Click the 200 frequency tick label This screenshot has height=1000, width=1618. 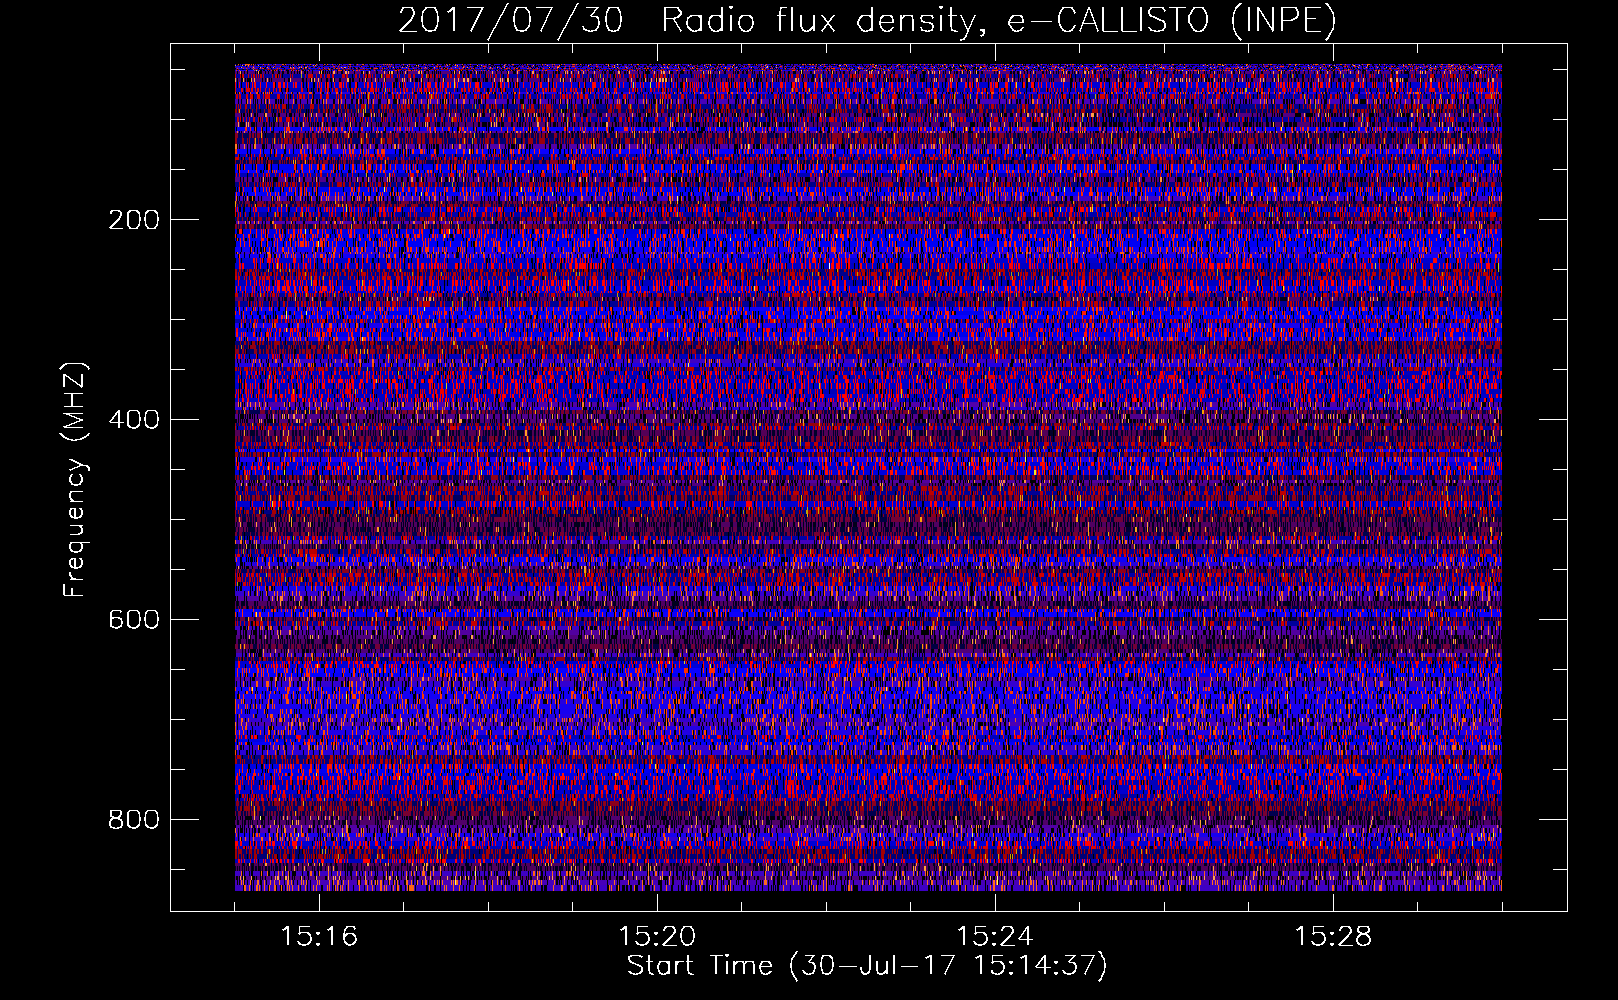[x=134, y=220]
